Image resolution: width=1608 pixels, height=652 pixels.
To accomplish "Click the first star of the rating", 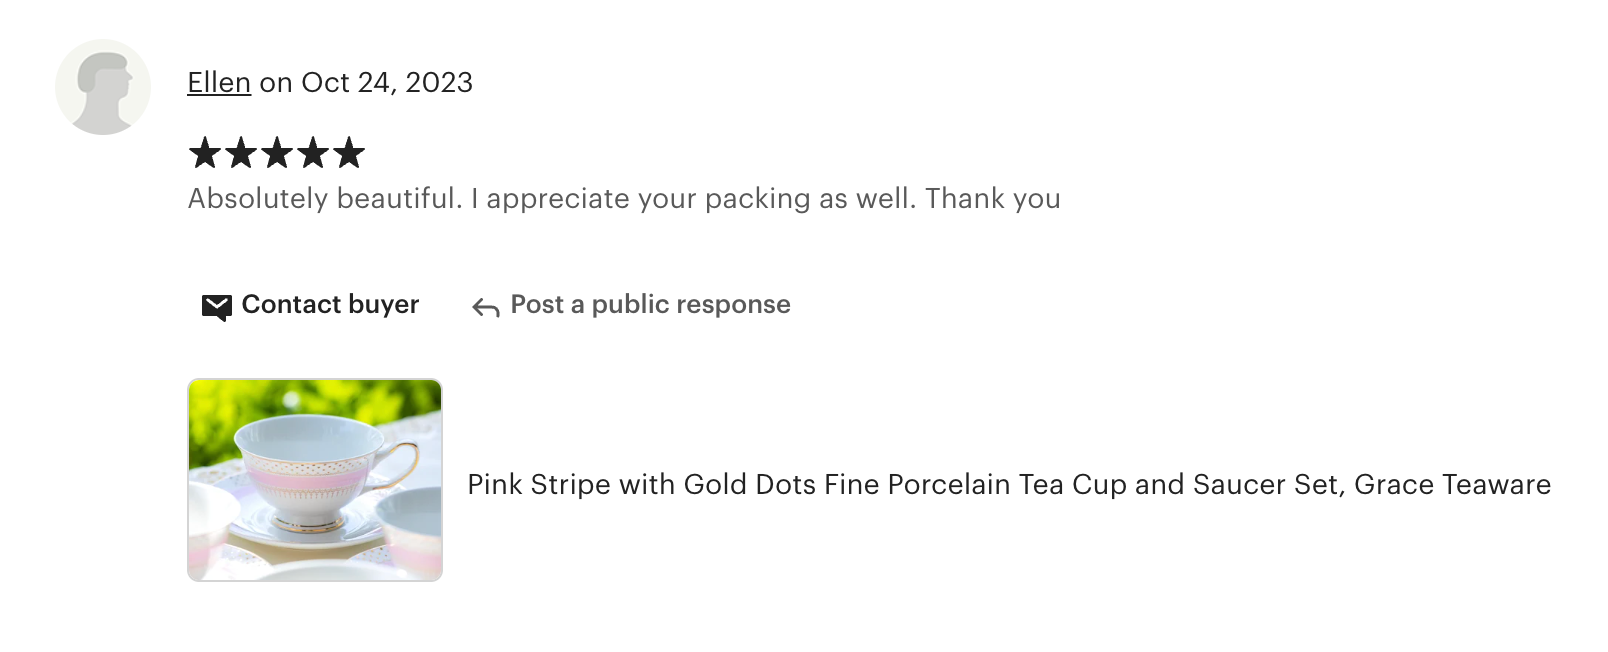I will coord(205,154).
